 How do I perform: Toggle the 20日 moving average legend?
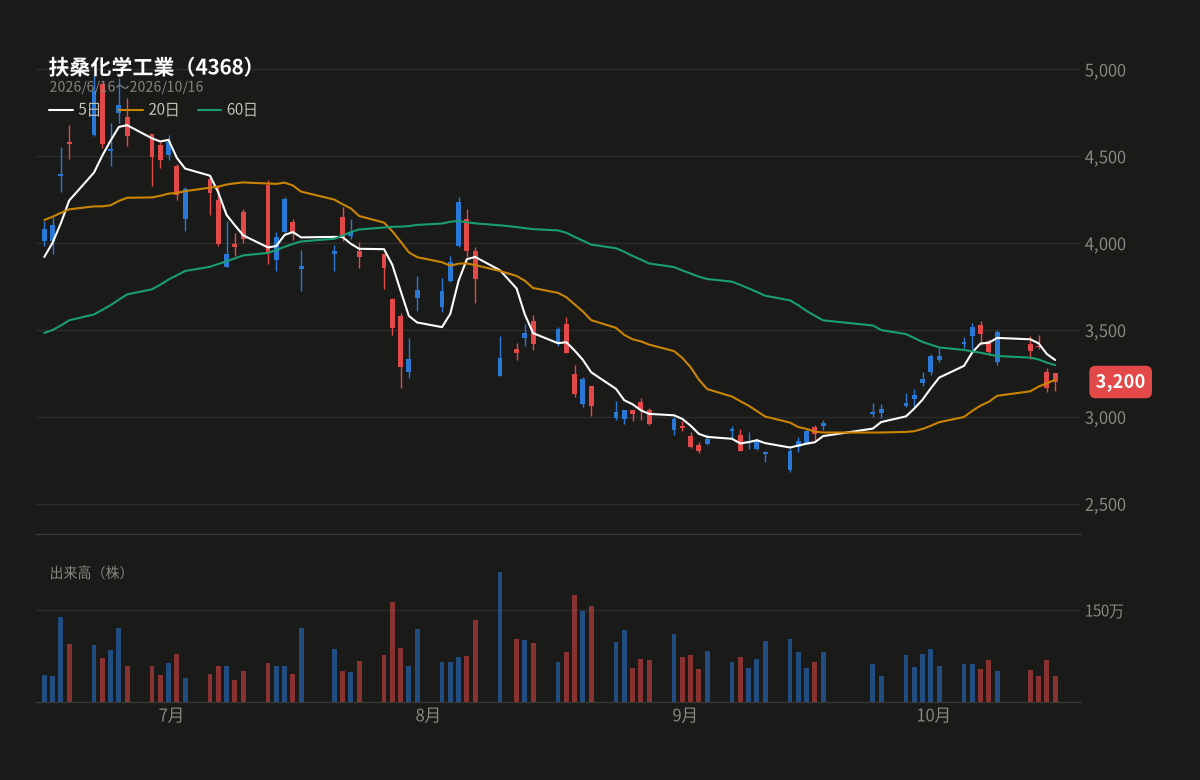point(149,110)
